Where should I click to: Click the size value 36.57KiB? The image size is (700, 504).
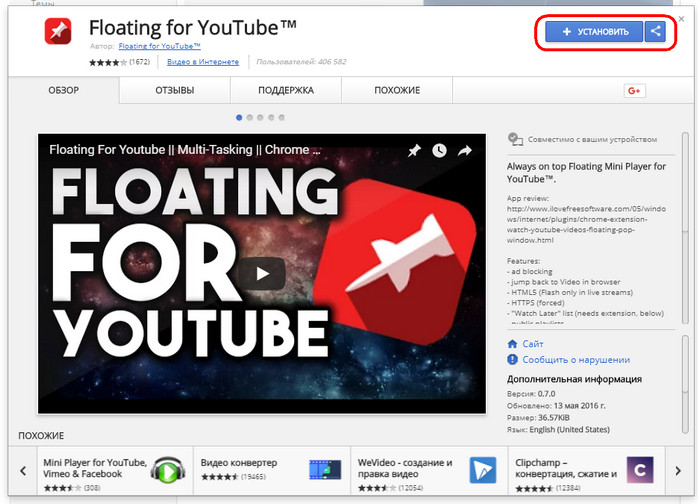(554, 418)
